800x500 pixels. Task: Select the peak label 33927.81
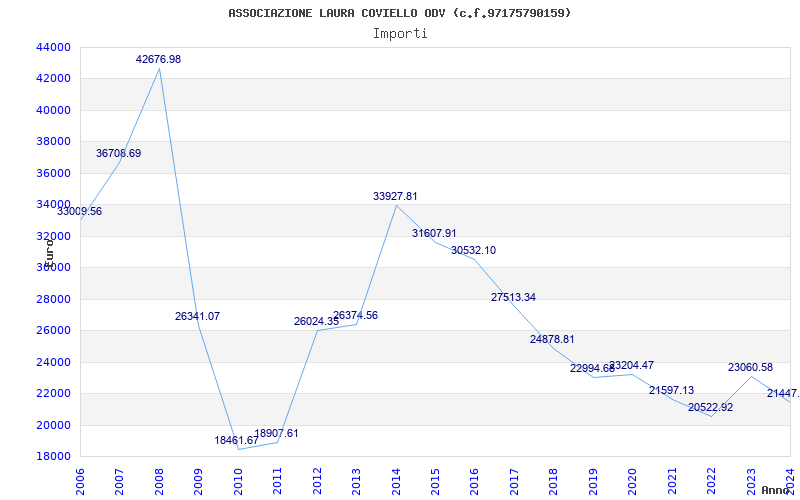click(395, 196)
